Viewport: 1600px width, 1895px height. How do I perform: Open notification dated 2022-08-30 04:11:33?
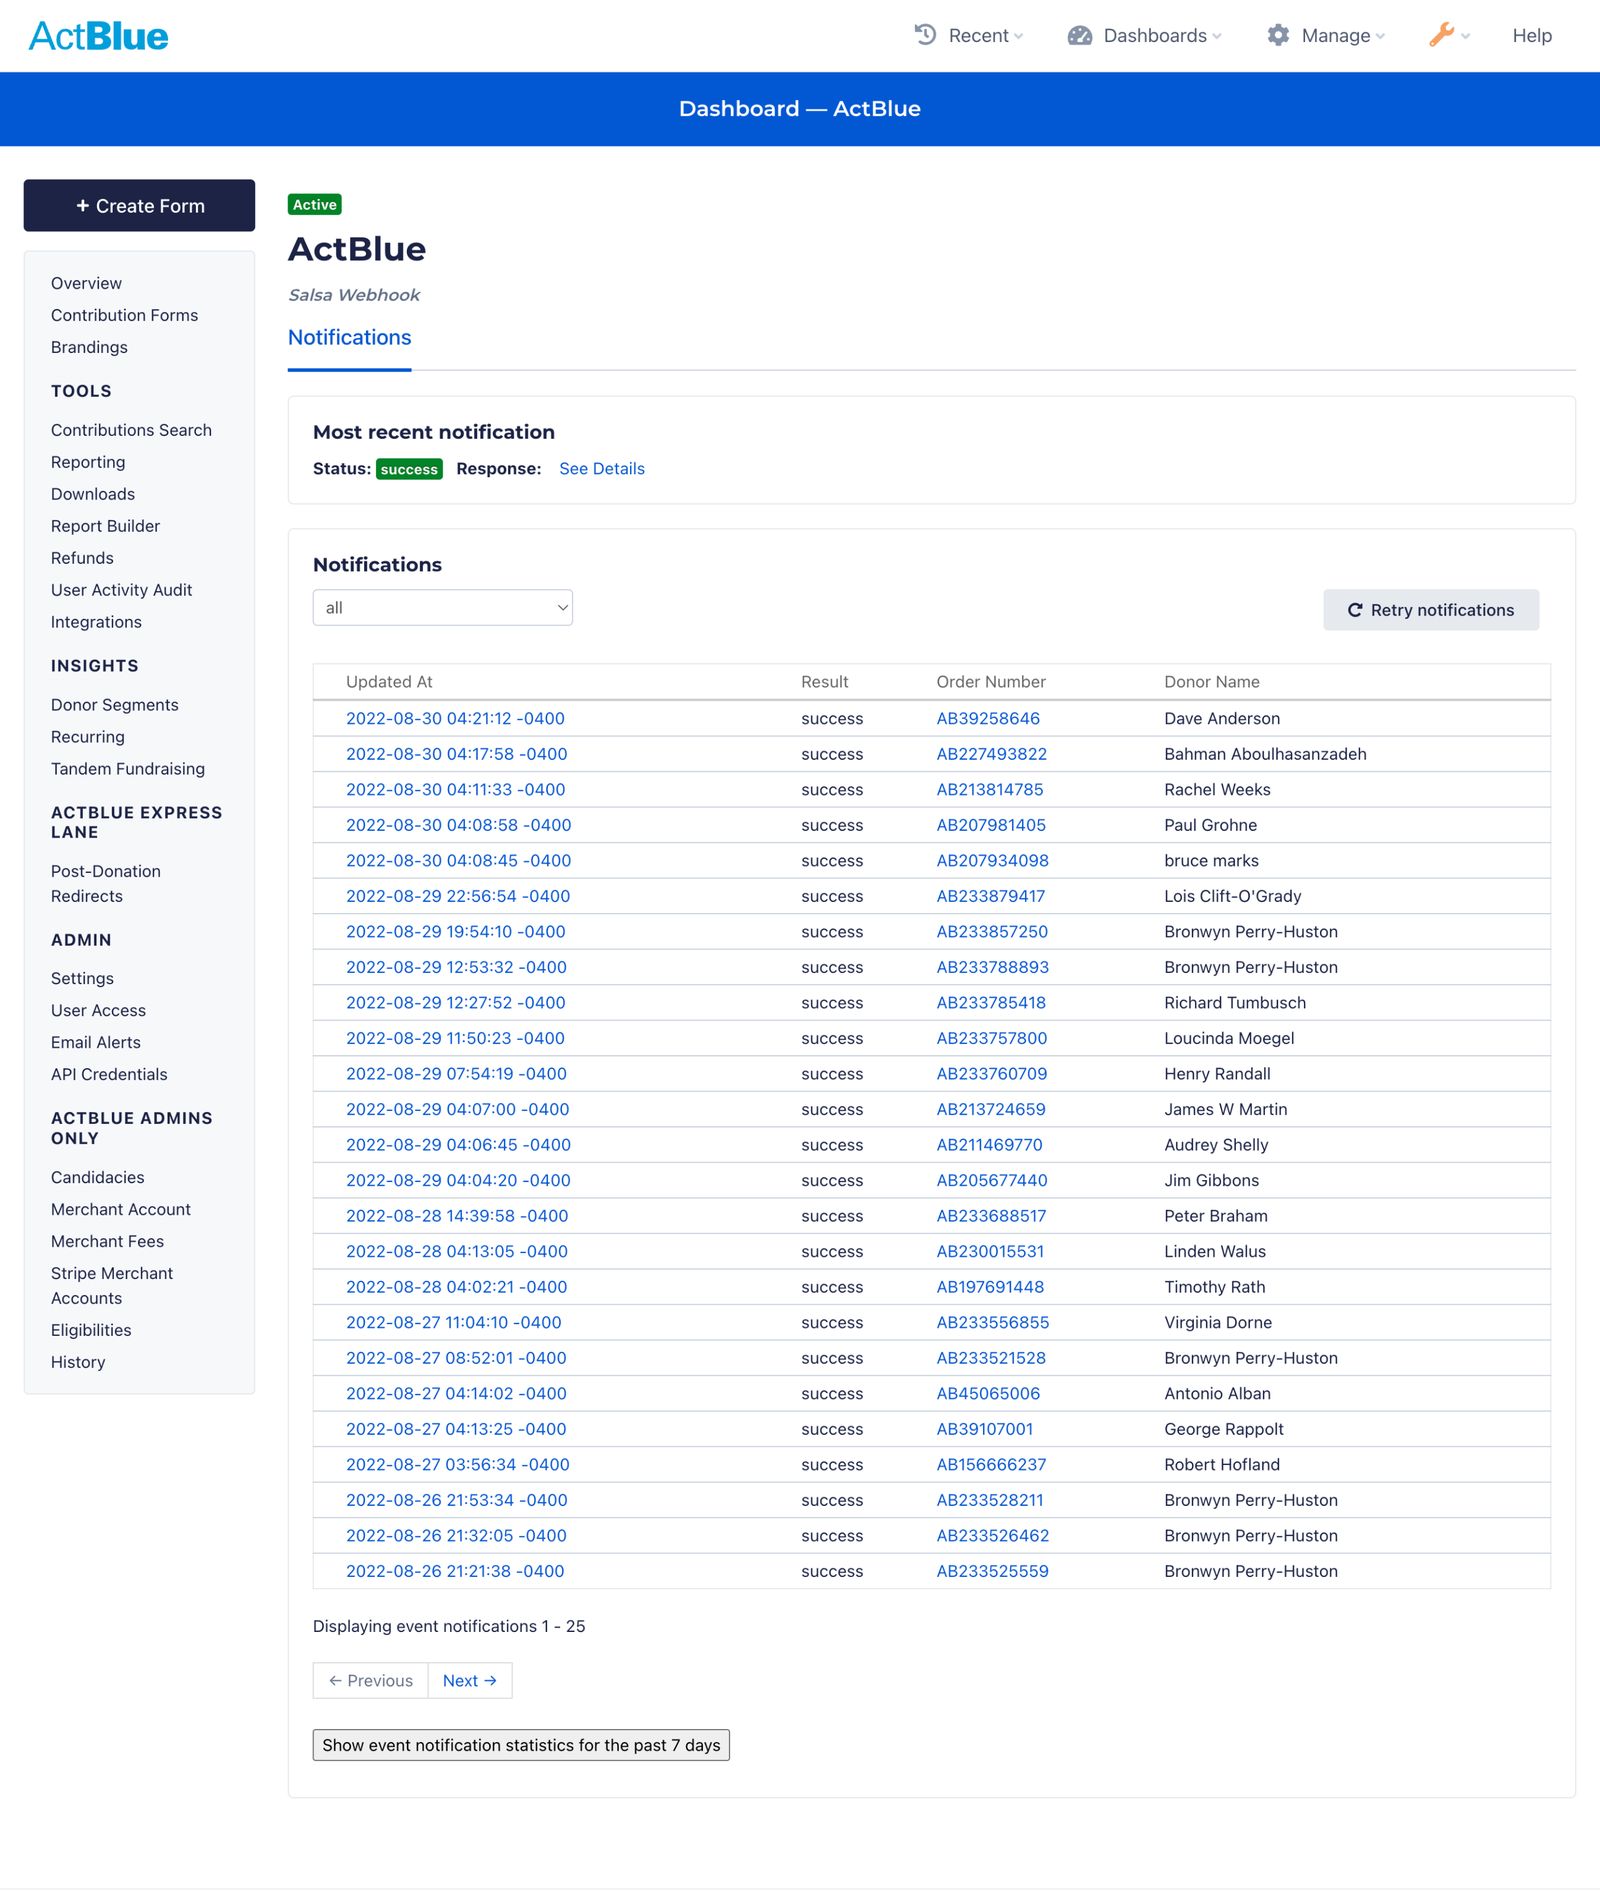click(x=455, y=790)
